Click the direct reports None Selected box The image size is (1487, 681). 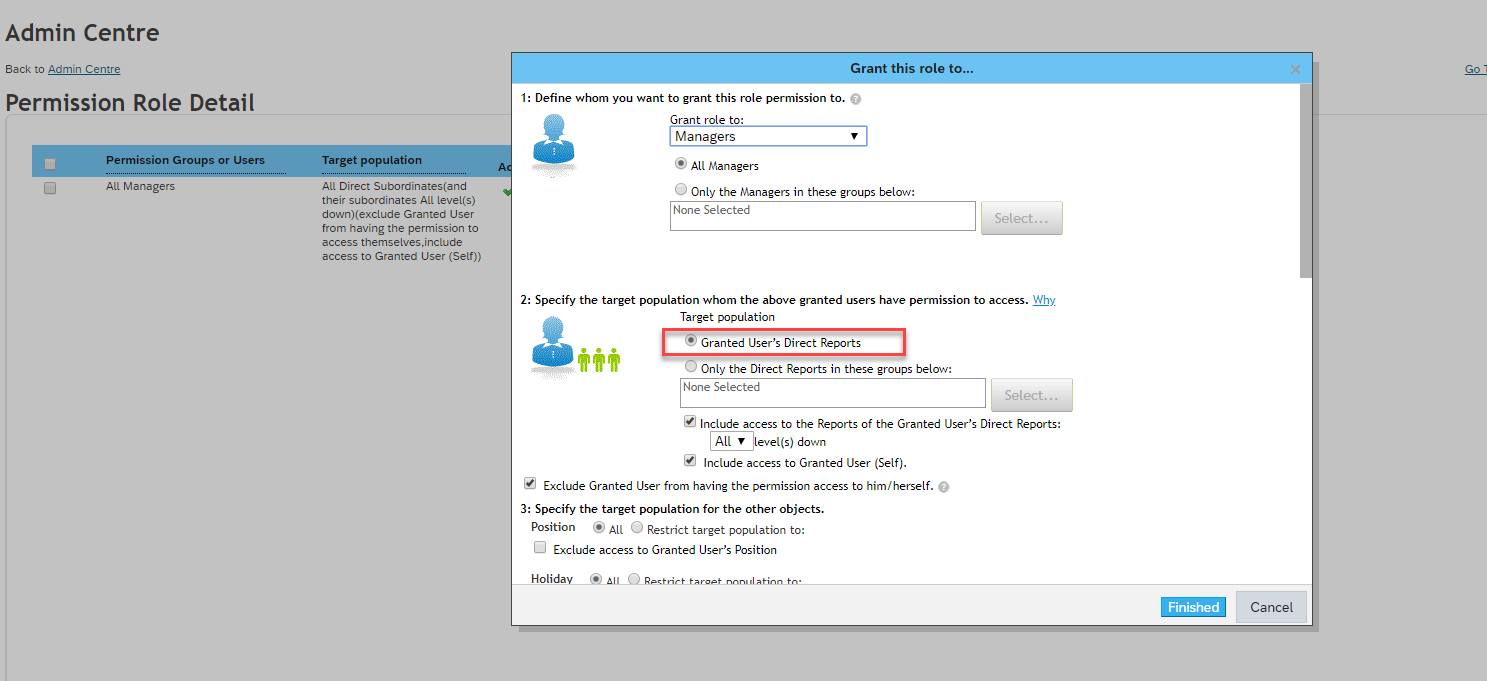tap(833, 393)
